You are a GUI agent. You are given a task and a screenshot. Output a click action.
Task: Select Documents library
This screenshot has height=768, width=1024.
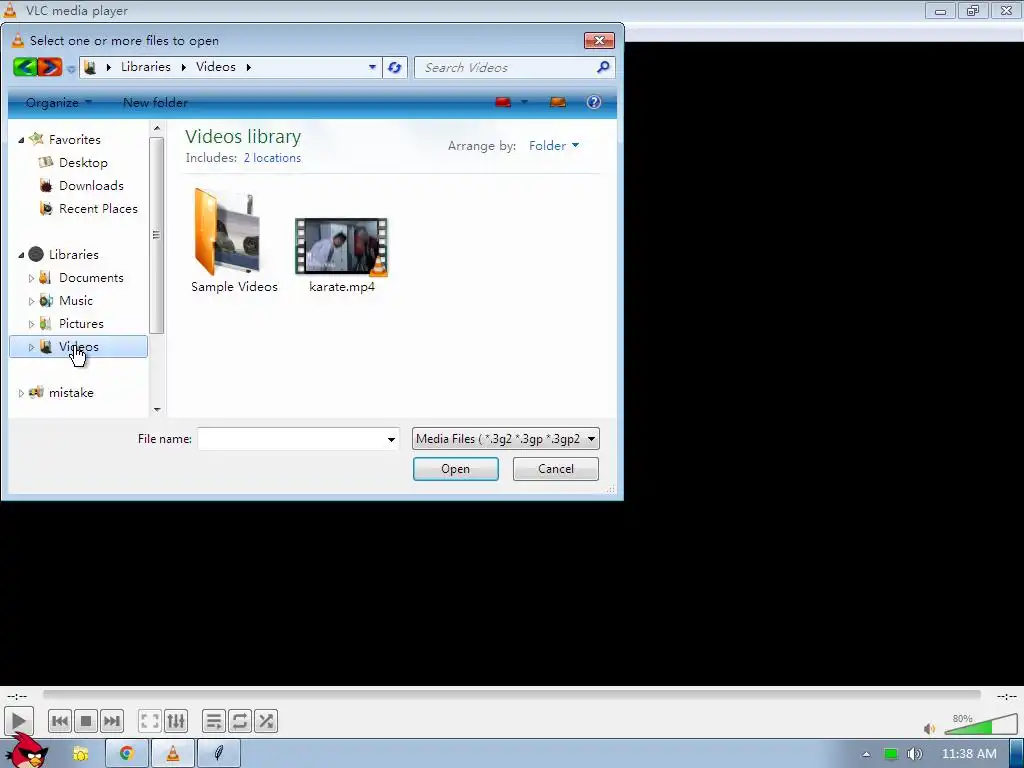click(91, 278)
